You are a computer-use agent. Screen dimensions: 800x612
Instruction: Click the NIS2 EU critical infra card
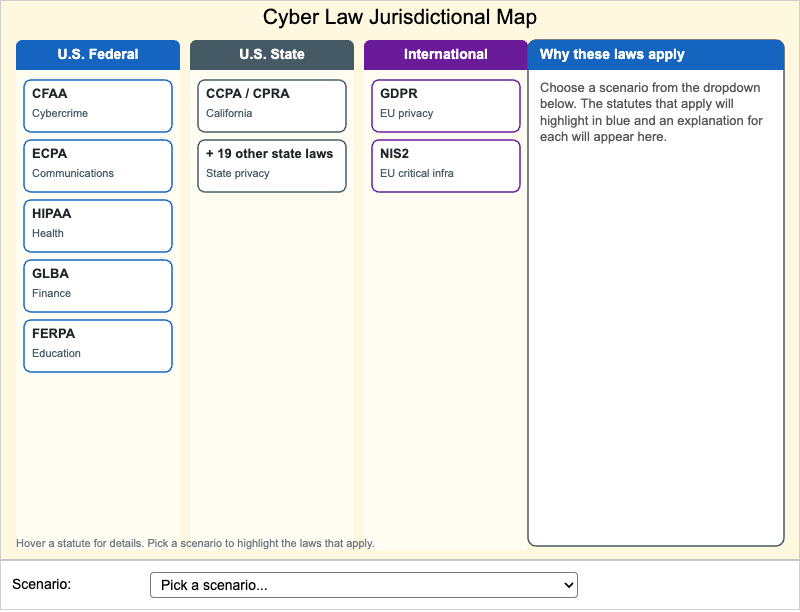446,166
